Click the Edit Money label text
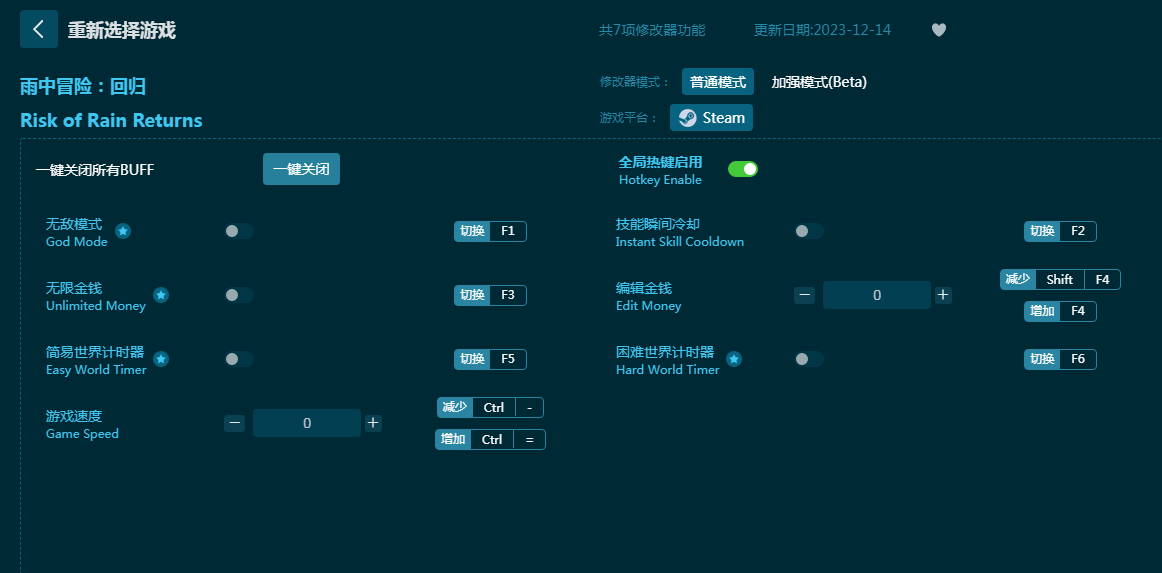This screenshot has width=1162, height=573. pyautogui.click(x=648, y=305)
